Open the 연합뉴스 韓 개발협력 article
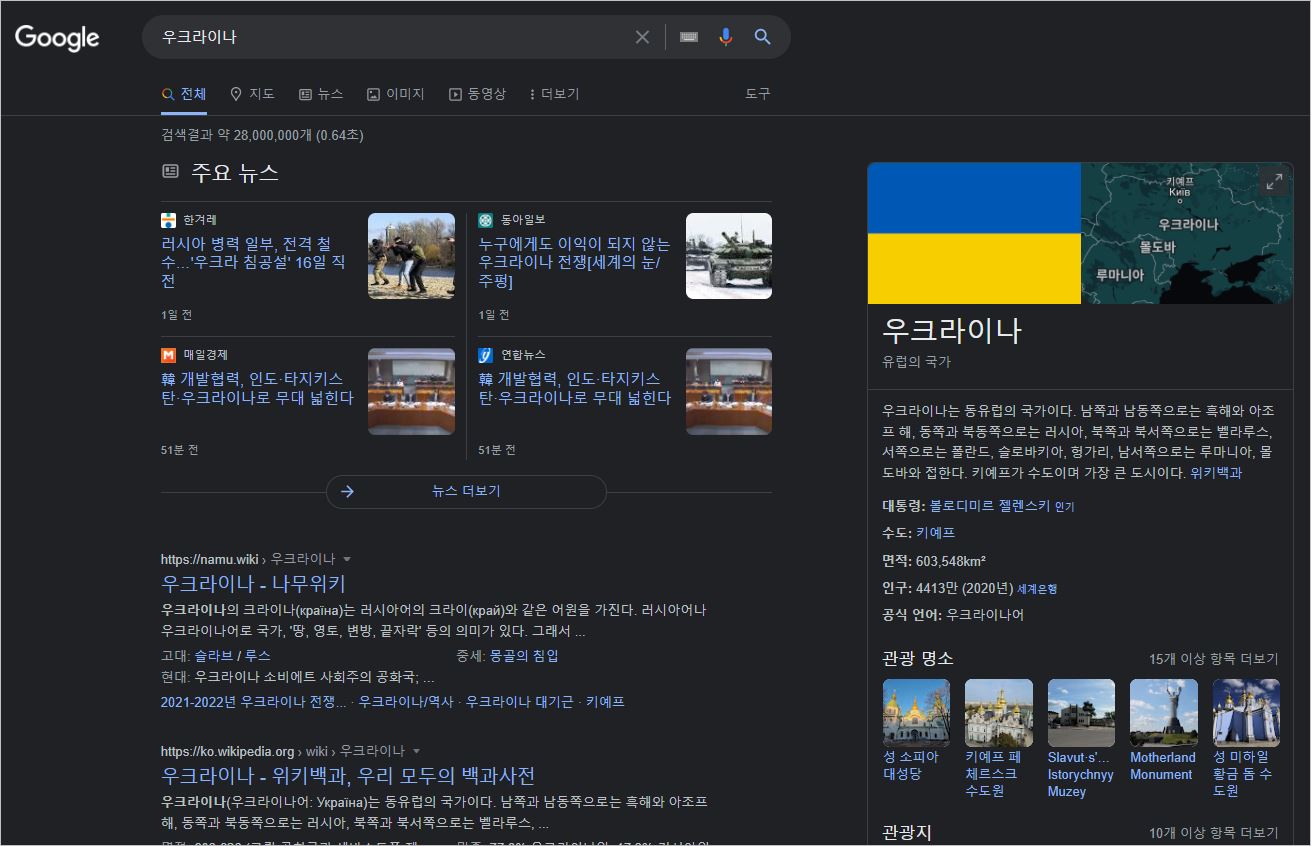 coord(574,388)
